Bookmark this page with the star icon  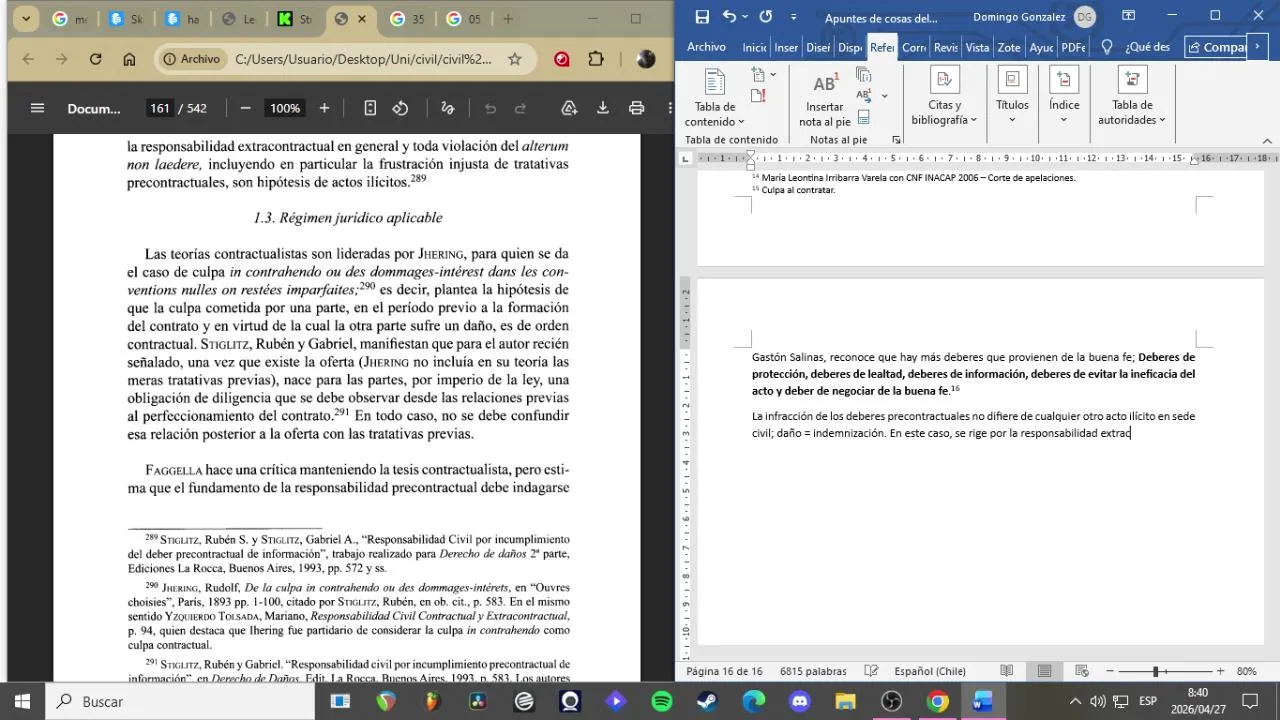(x=514, y=59)
